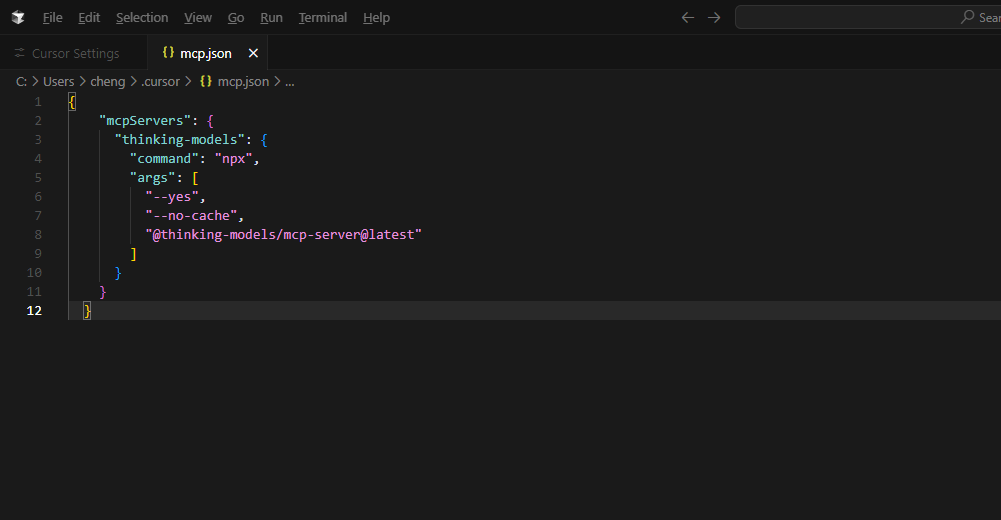The height and width of the screenshot is (520, 1001).
Task: Close the mcp.json tab
Action: tap(253, 53)
